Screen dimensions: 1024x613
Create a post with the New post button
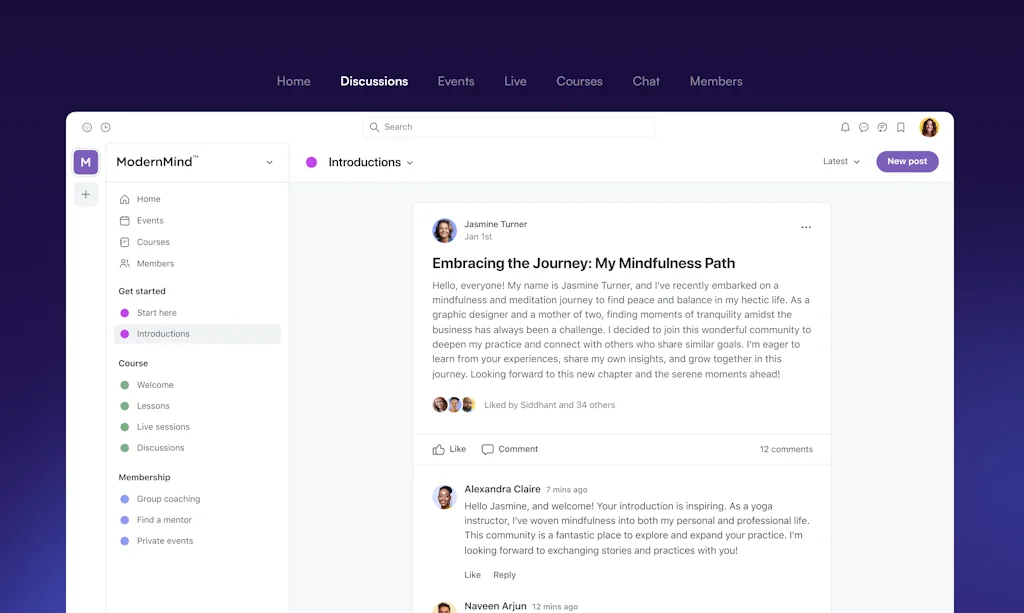pyautogui.click(x=907, y=161)
